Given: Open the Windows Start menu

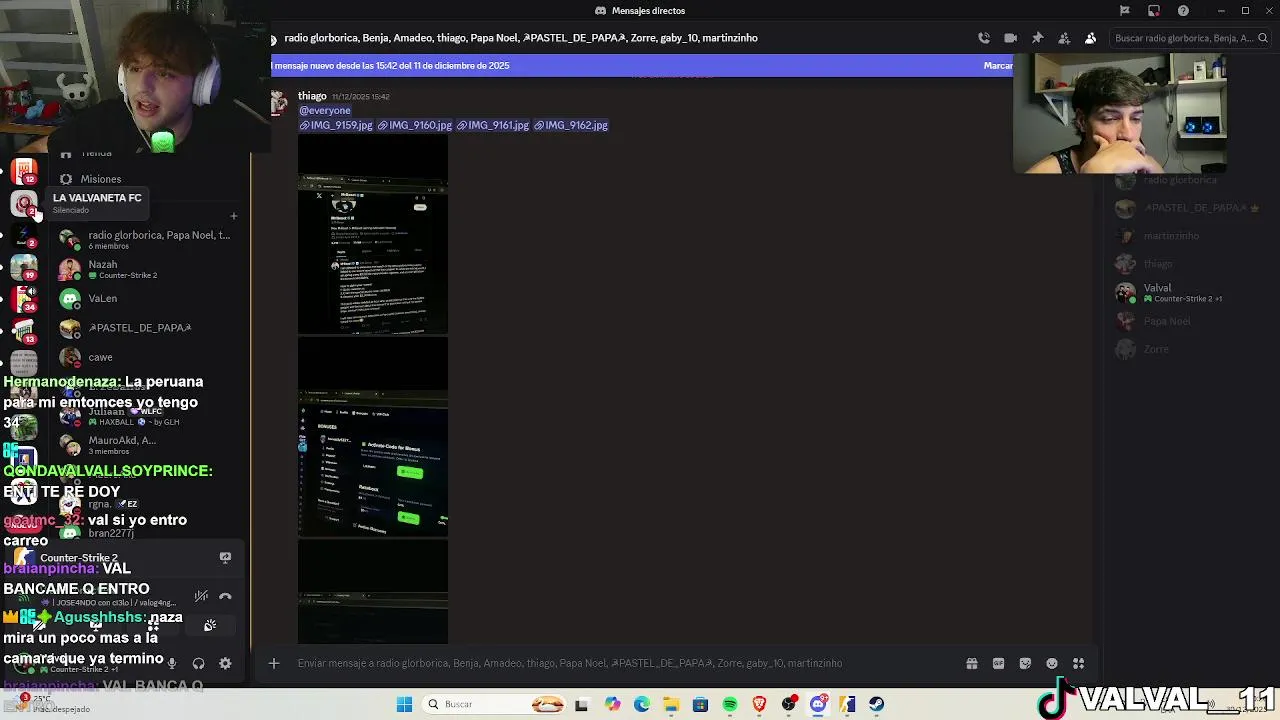Looking at the screenshot, I should coord(404,704).
